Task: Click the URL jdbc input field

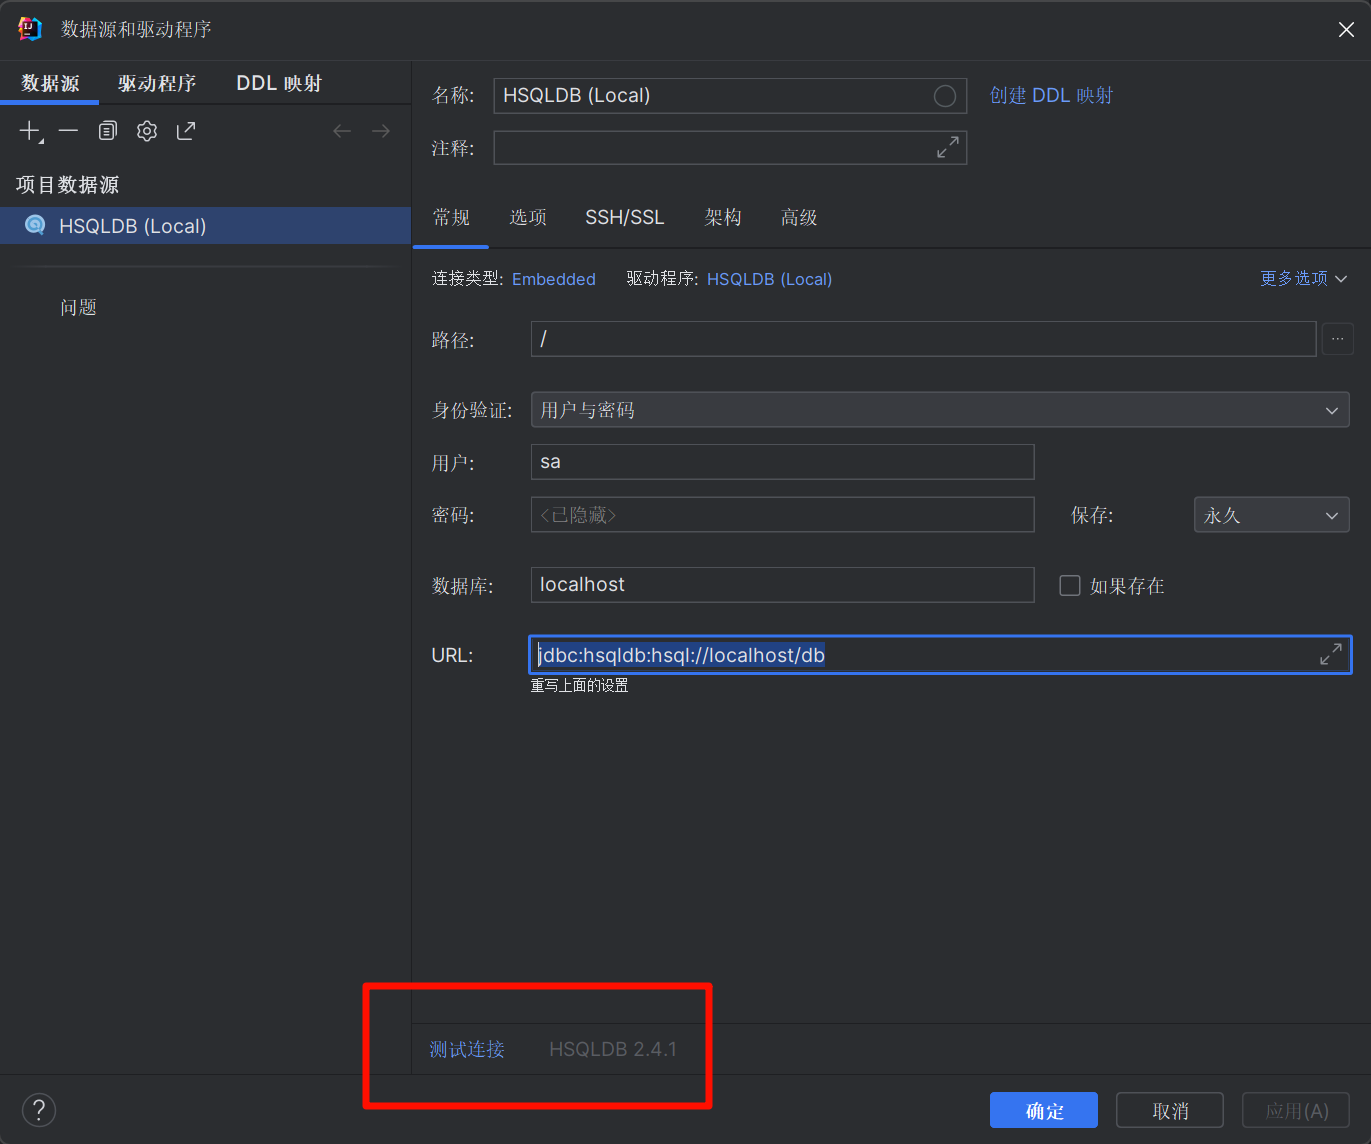Action: coord(940,655)
